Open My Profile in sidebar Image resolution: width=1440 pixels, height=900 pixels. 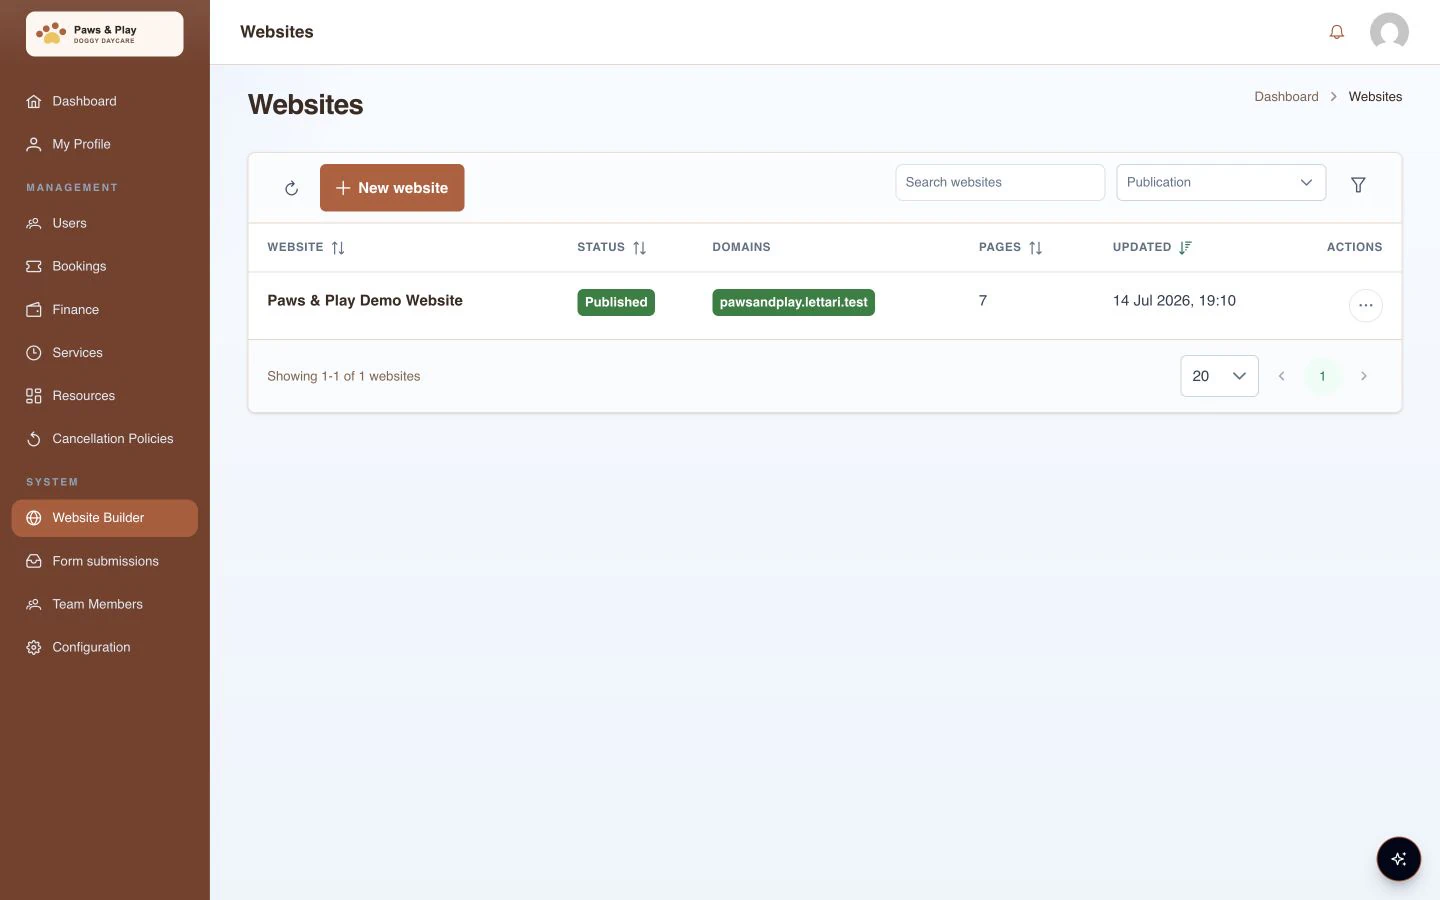coord(105,144)
